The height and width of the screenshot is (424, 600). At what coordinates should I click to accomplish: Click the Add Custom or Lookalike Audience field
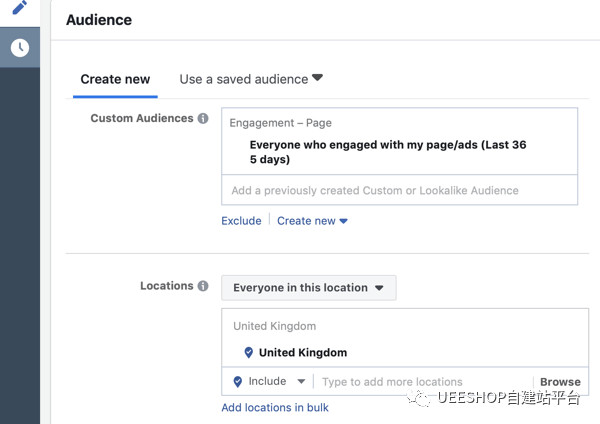398,190
